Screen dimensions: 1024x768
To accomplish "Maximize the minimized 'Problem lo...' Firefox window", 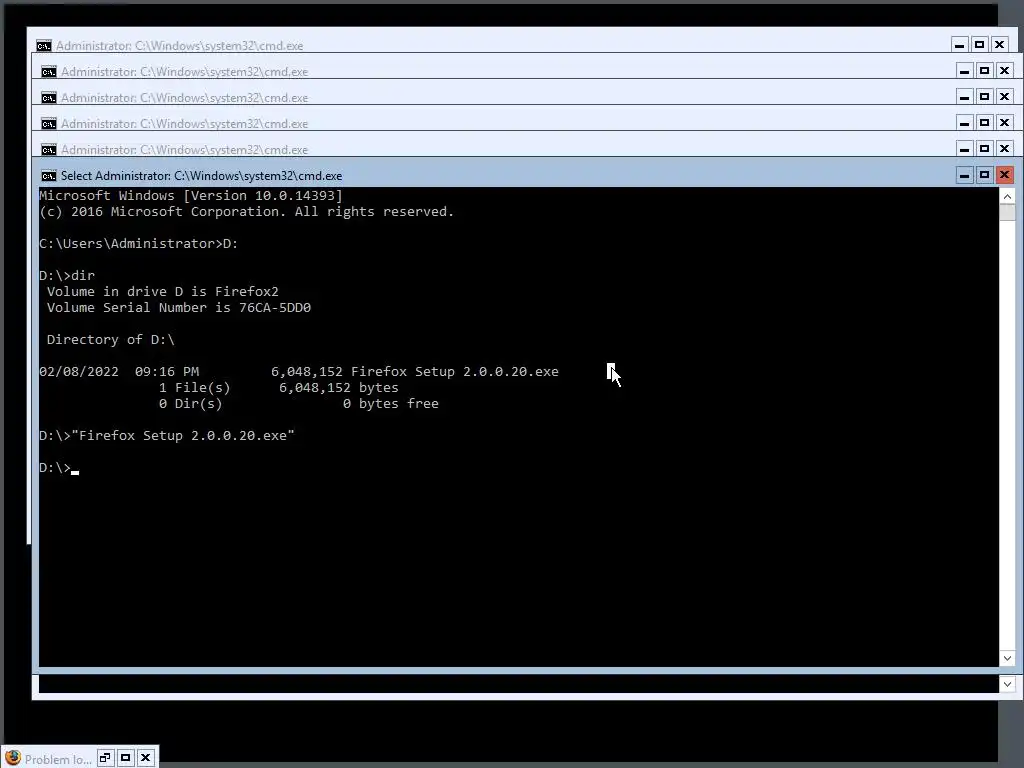I will click(125, 758).
